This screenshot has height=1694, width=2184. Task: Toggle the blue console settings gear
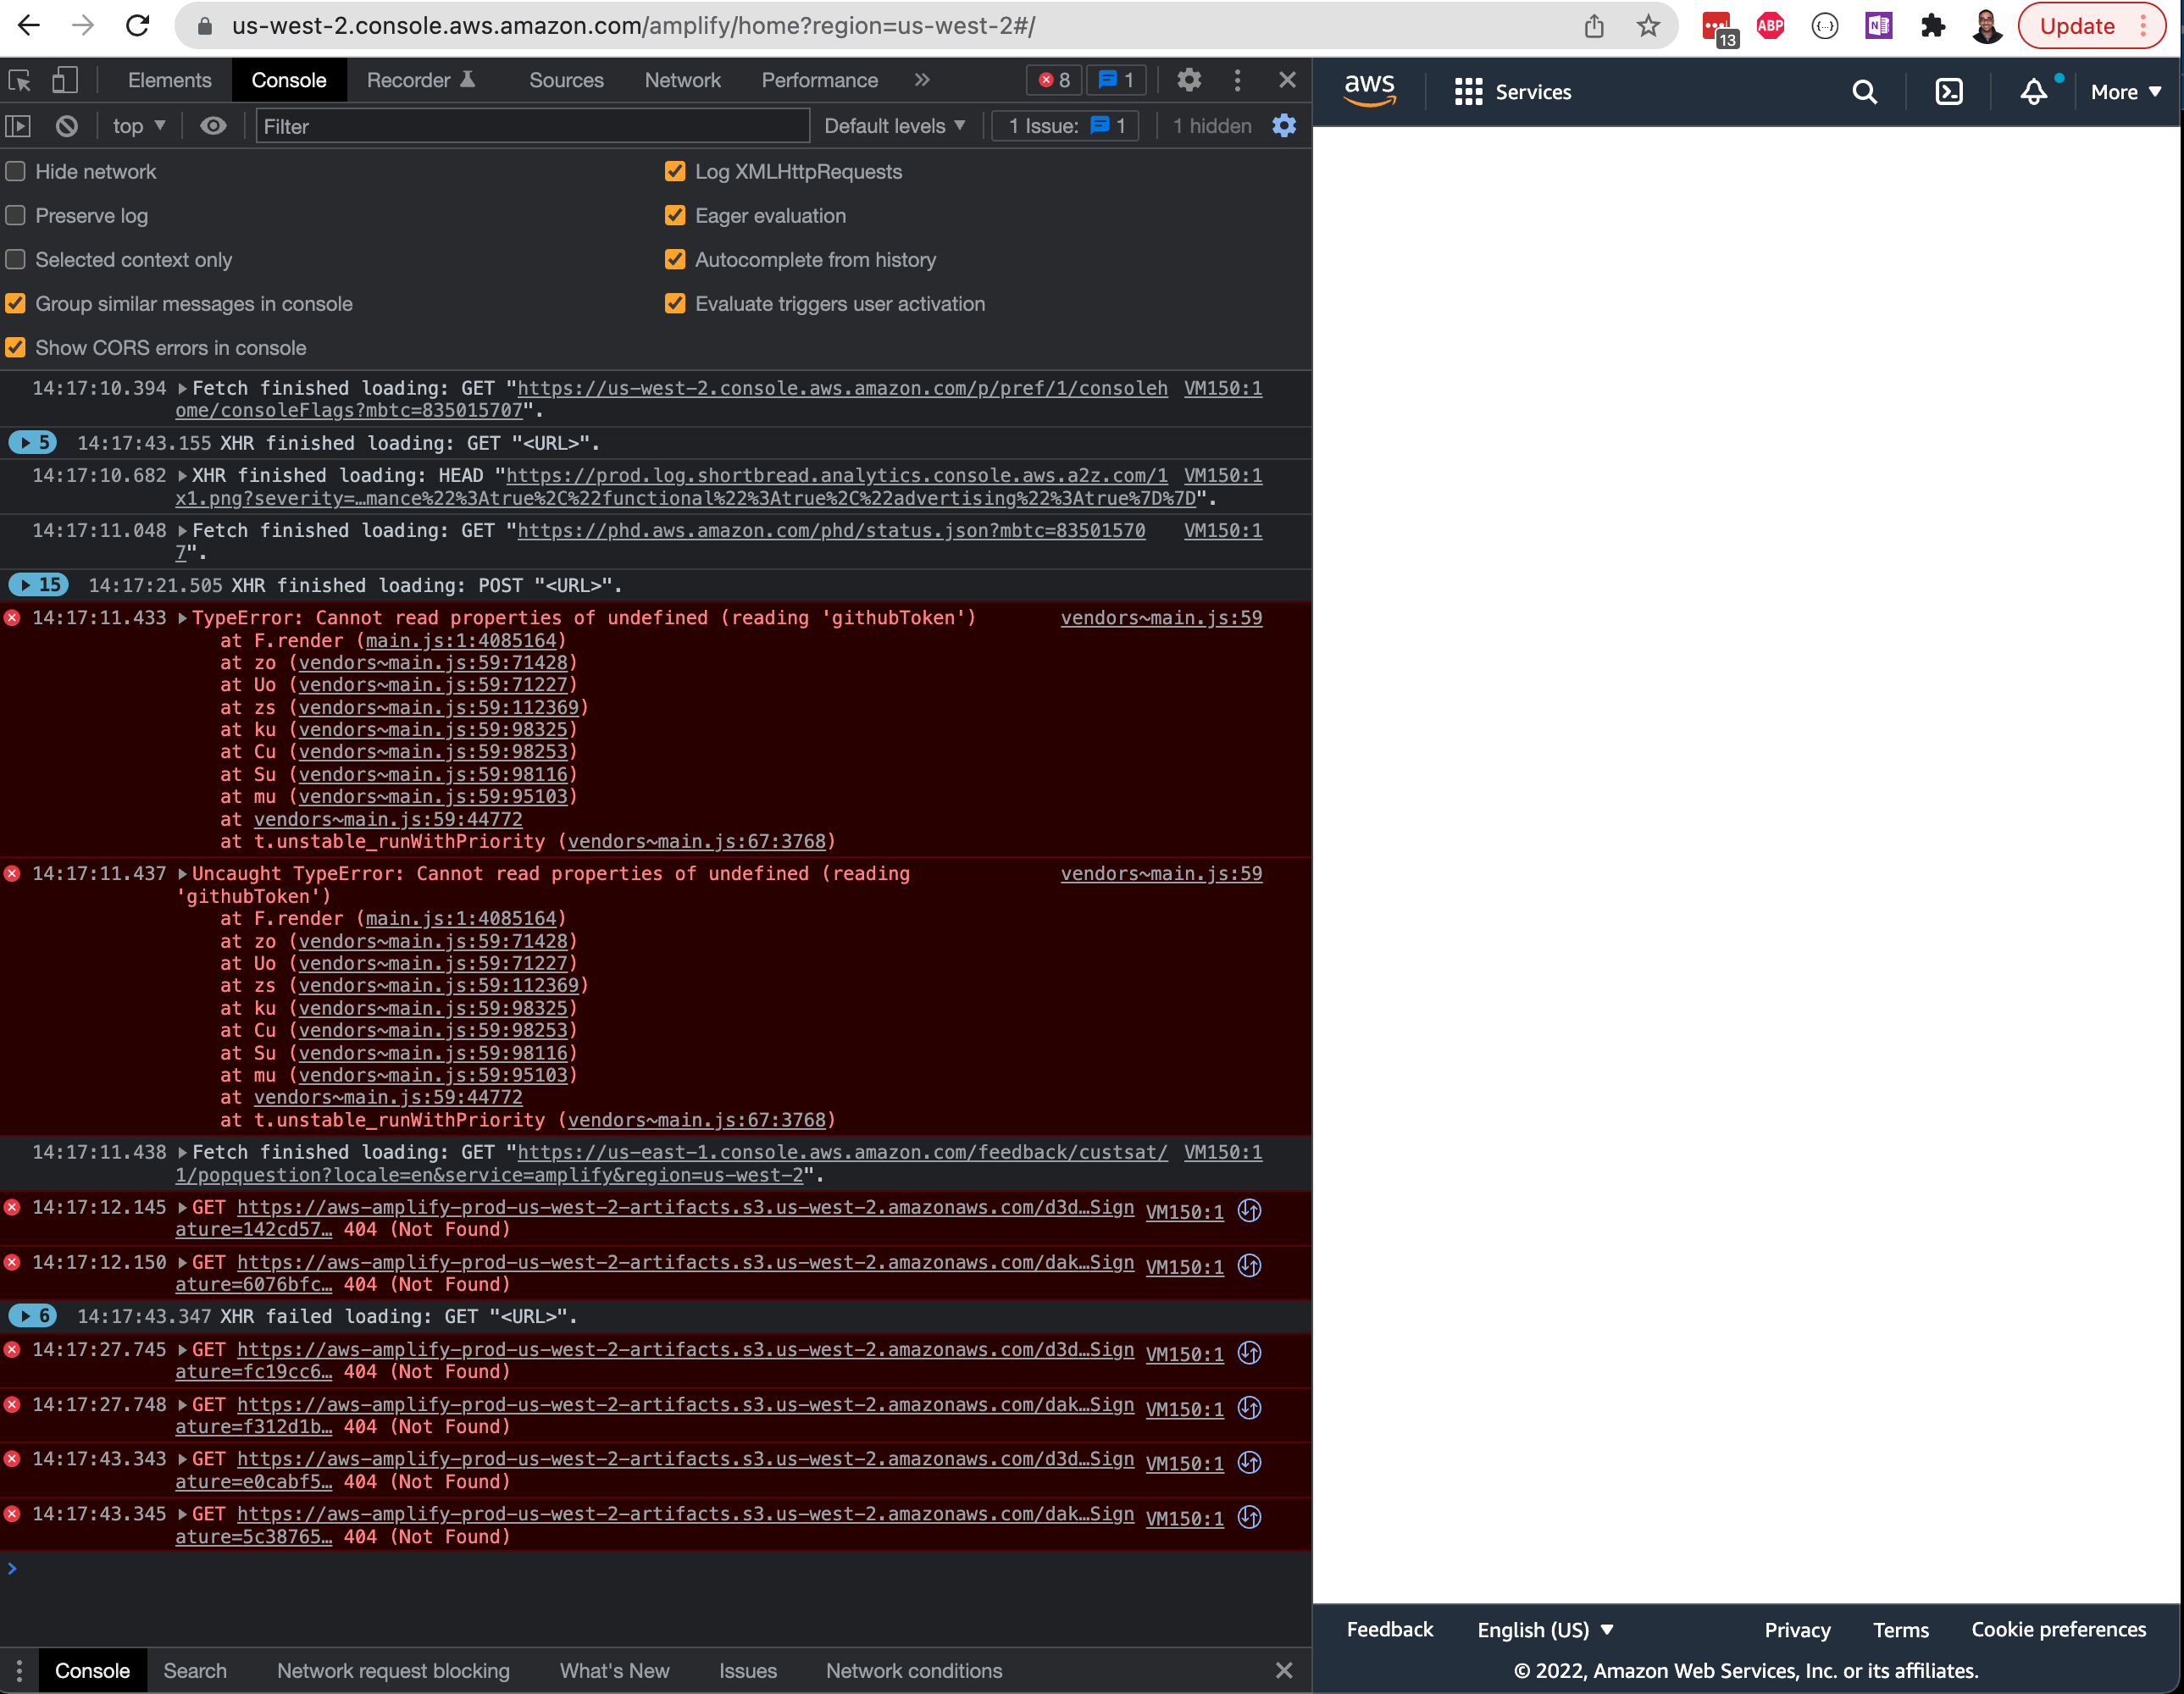pos(1284,126)
